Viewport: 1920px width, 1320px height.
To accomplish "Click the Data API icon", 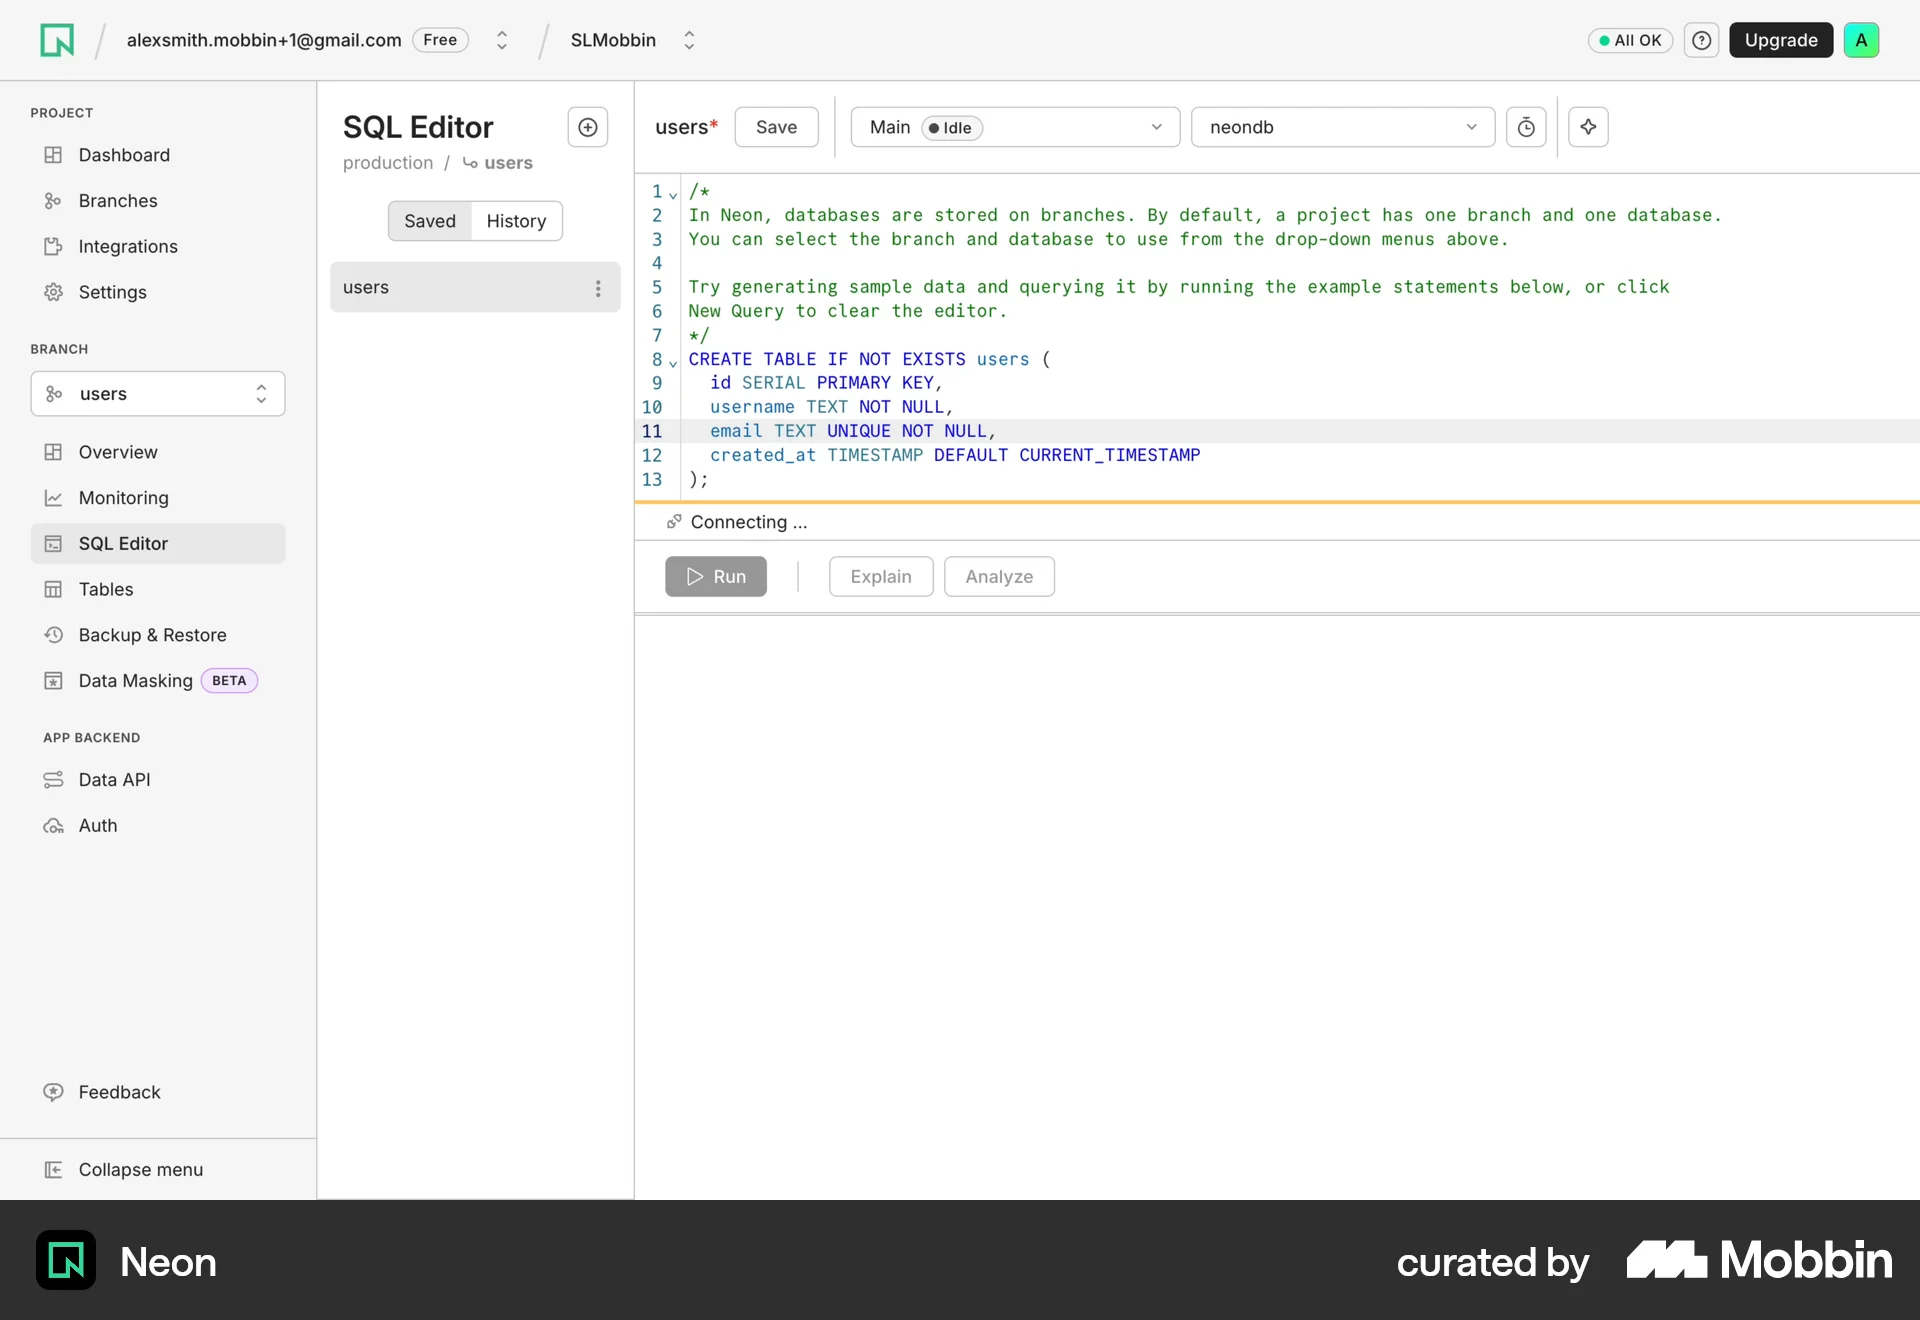I will click(x=53, y=780).
